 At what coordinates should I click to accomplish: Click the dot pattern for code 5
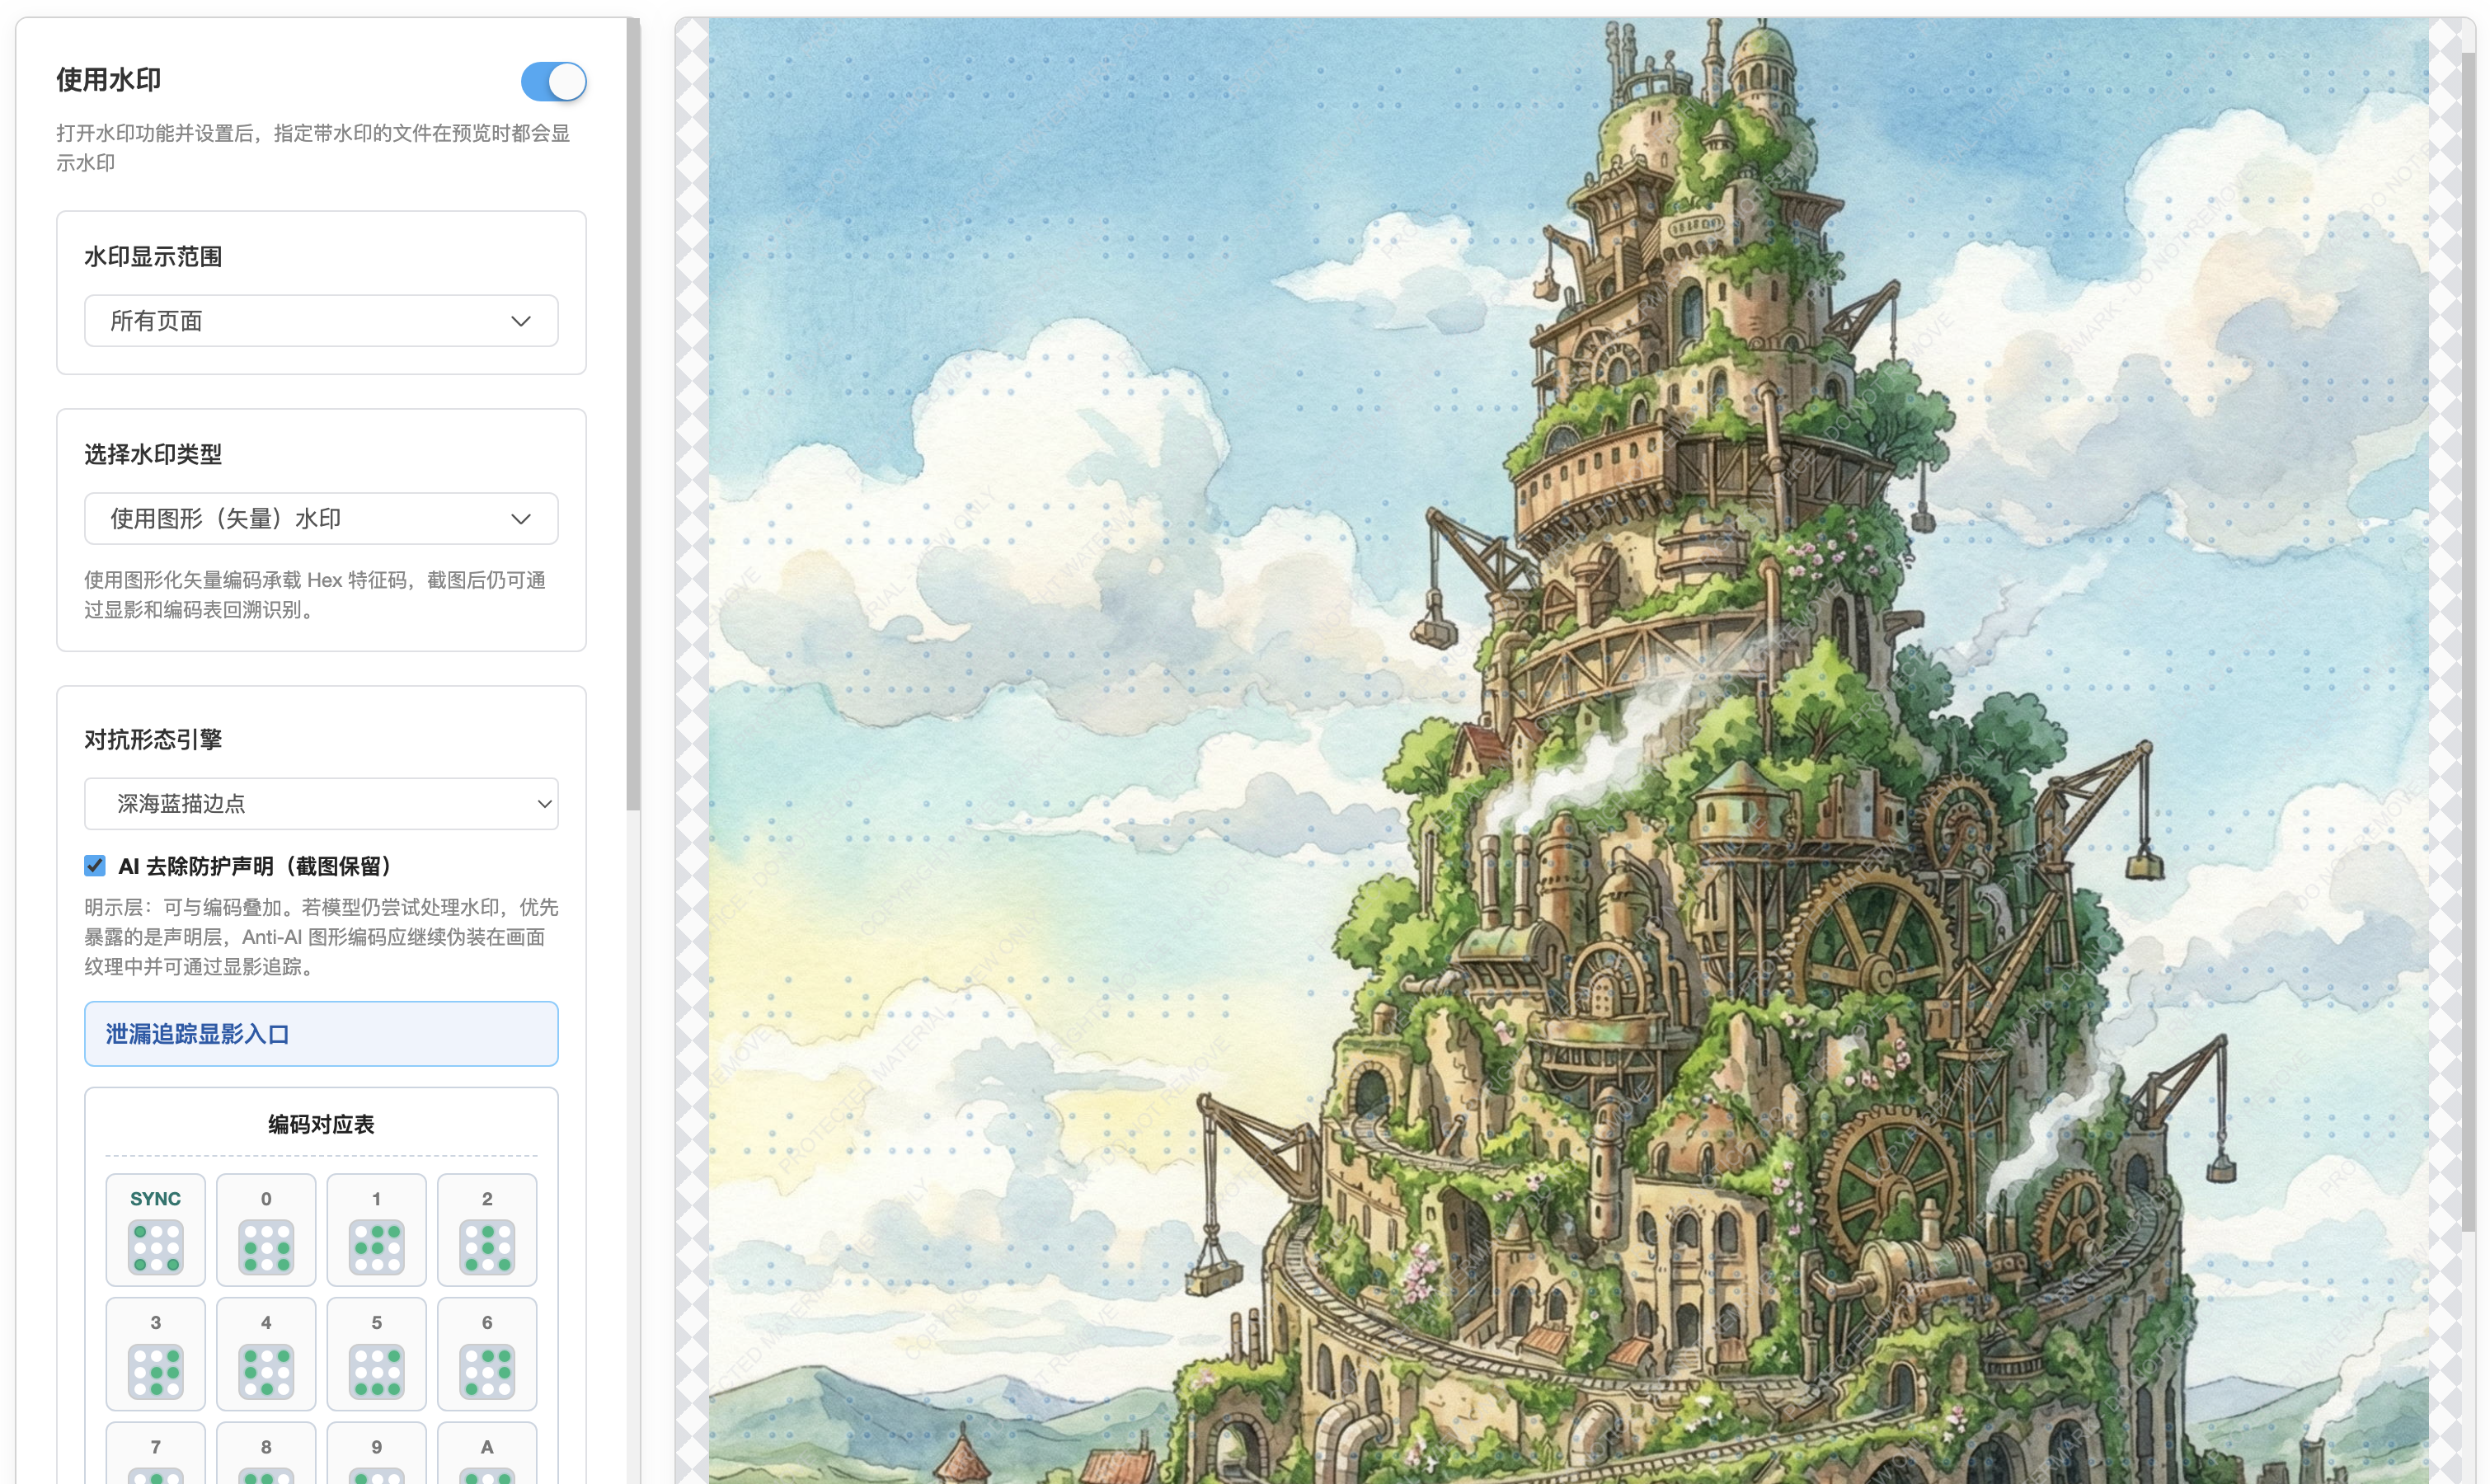click(x=377, y=1371)
